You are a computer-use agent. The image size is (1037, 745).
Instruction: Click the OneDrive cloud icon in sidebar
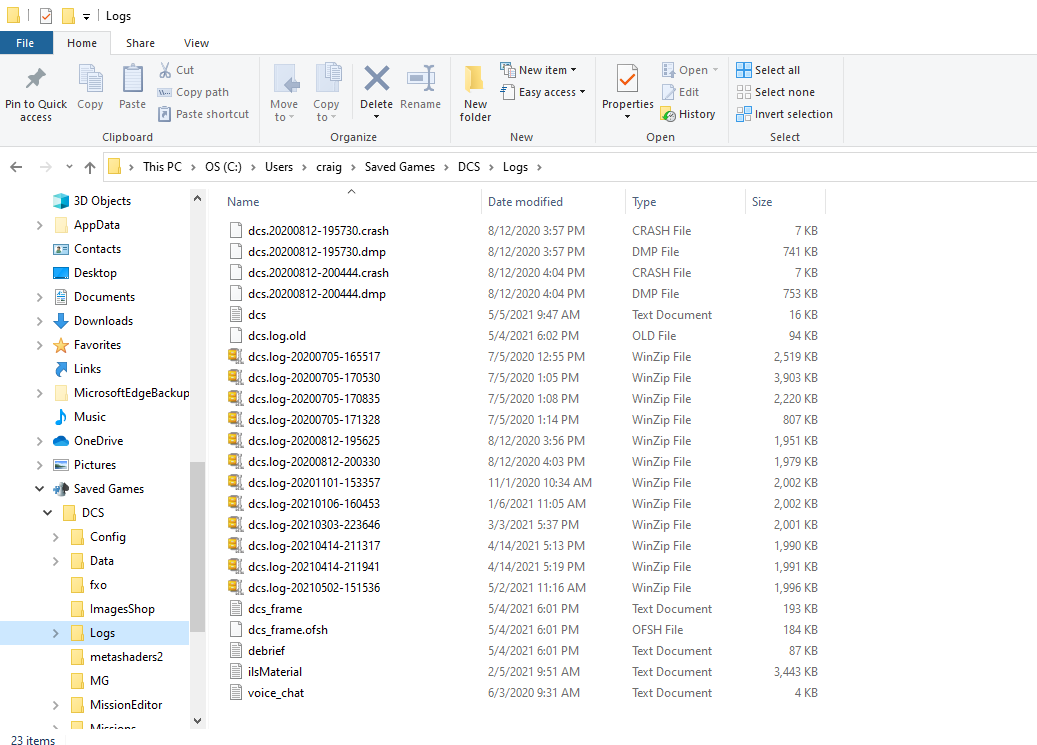click(x=61, y=441)
